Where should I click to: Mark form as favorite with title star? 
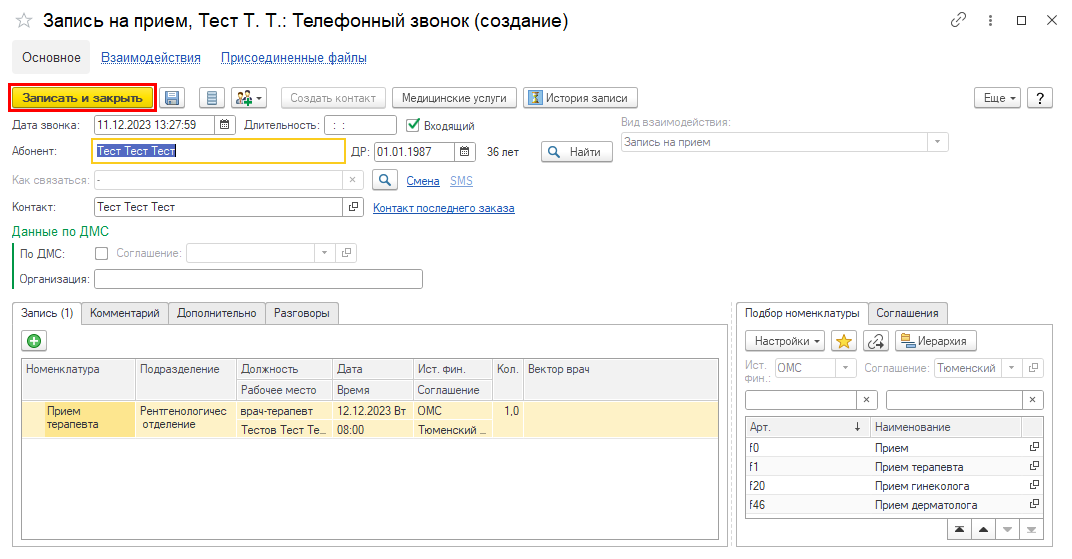[24, 21]
